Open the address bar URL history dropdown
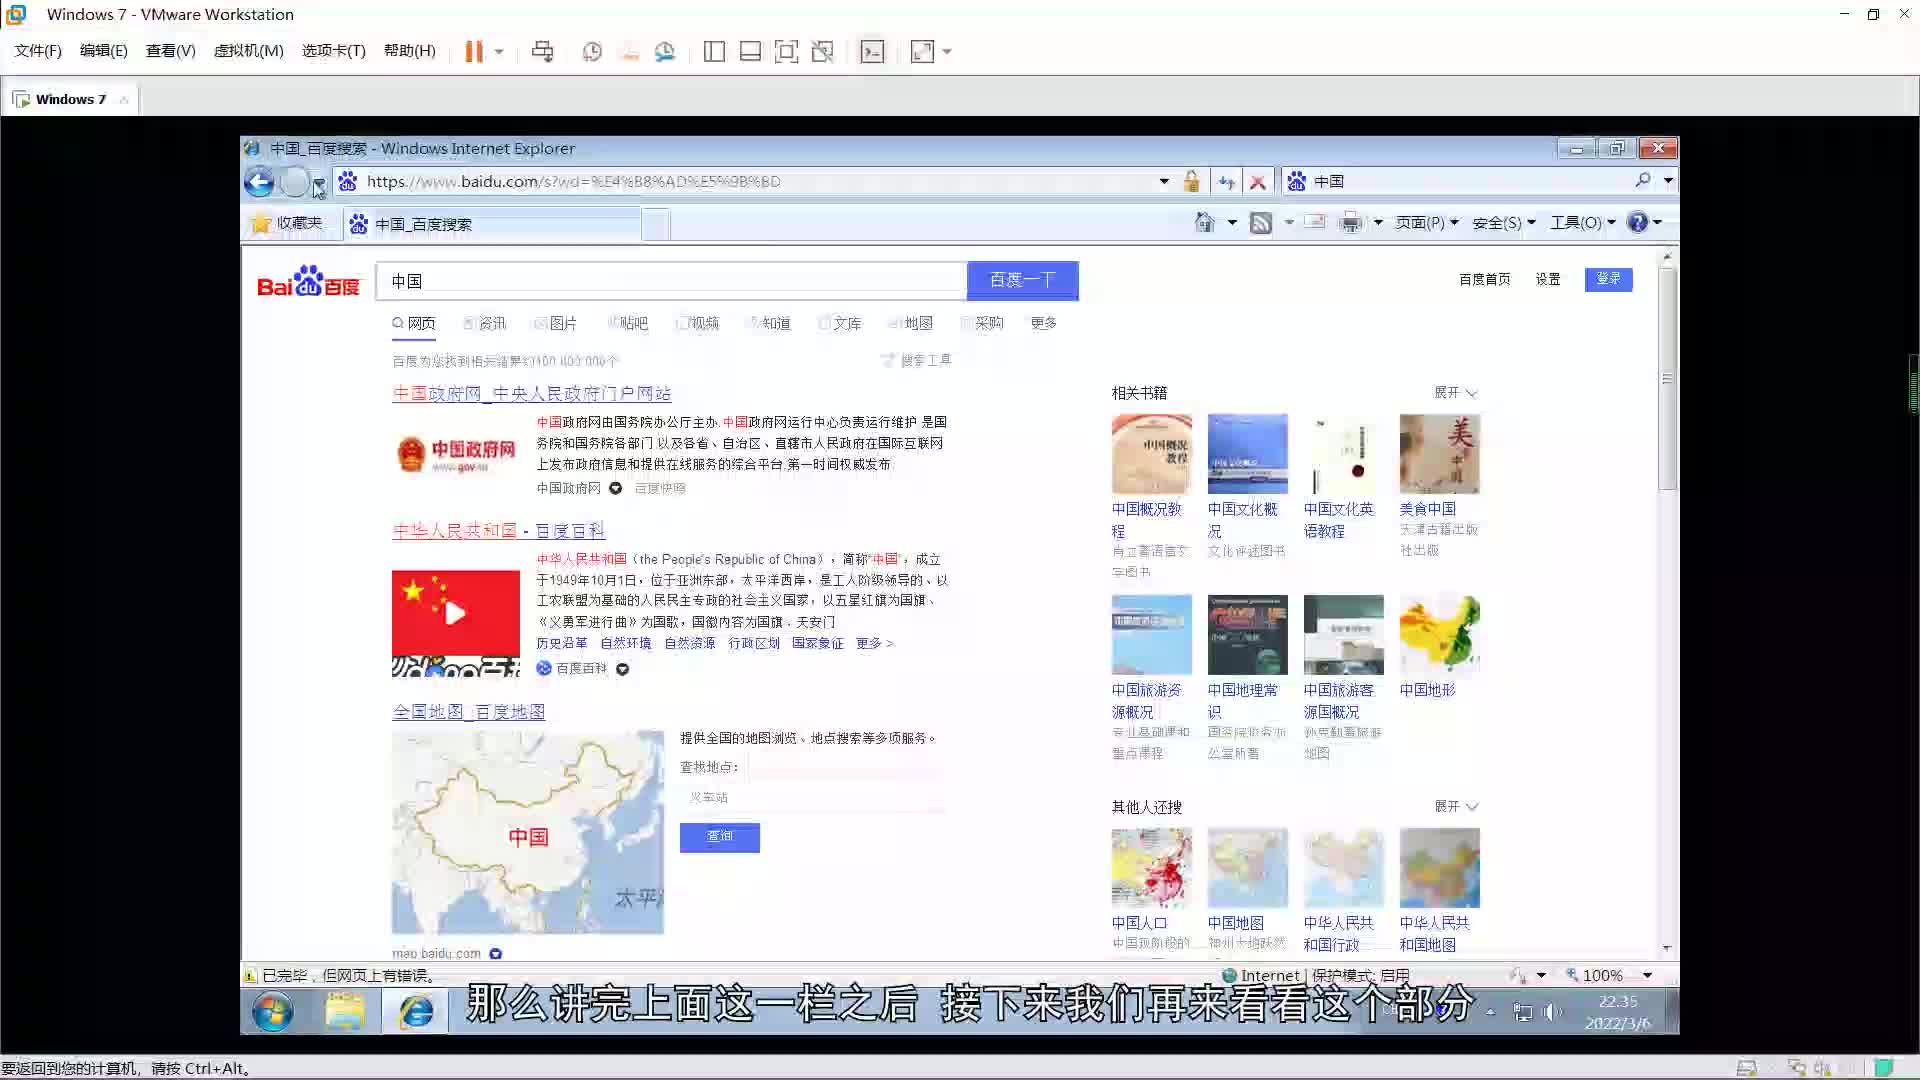1920x1080 pixels. pos(1164,181)
